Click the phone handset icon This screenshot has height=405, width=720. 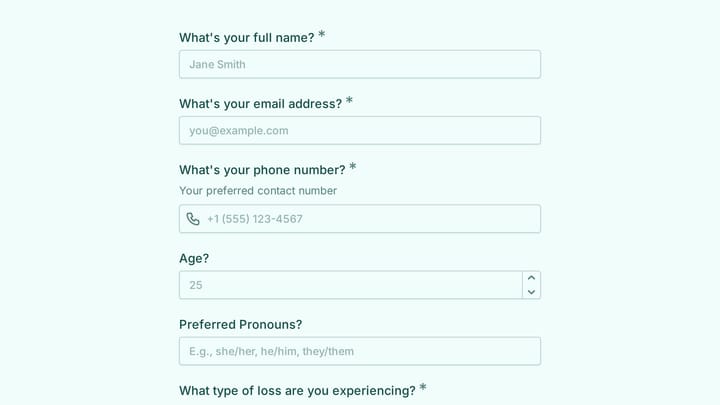(x=193, y=219)
